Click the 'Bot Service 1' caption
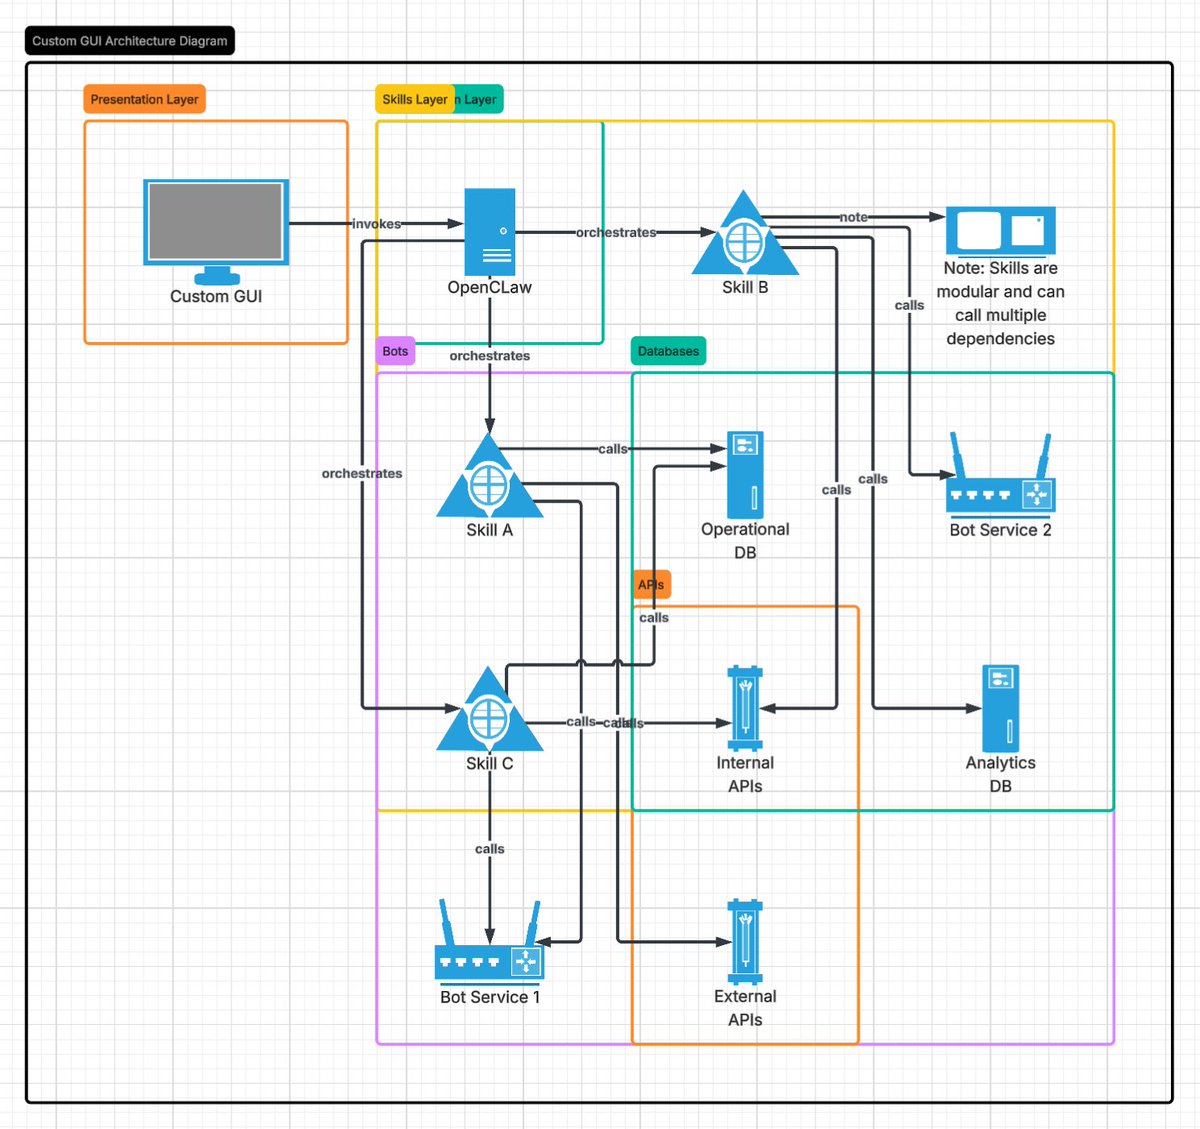The height and width of the screenshot is (1129, 1200). point(490,997)
